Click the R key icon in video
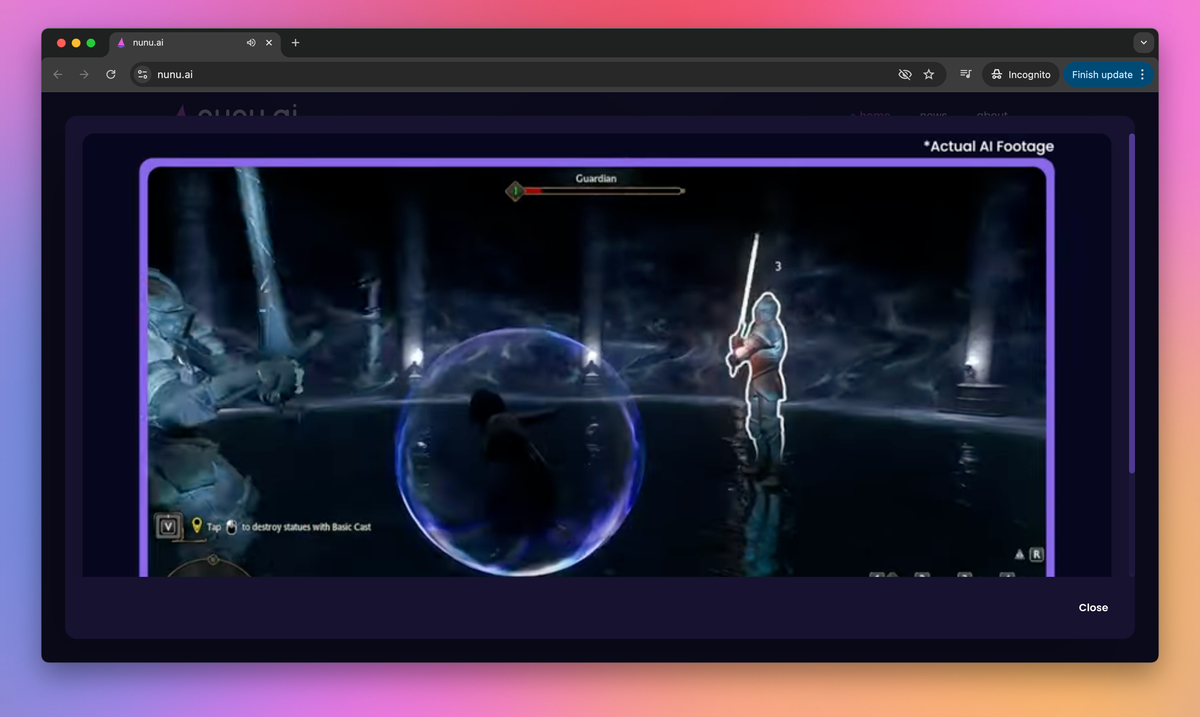This screenshot has width=1200, height=717. 1037,554
